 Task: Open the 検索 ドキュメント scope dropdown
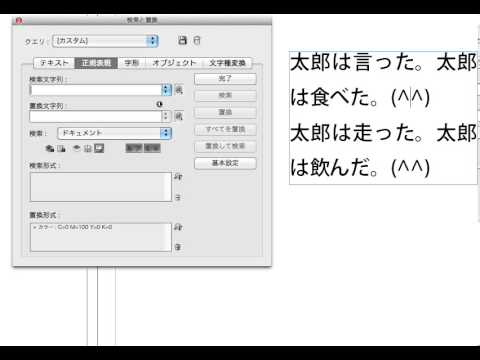[115, 133]
